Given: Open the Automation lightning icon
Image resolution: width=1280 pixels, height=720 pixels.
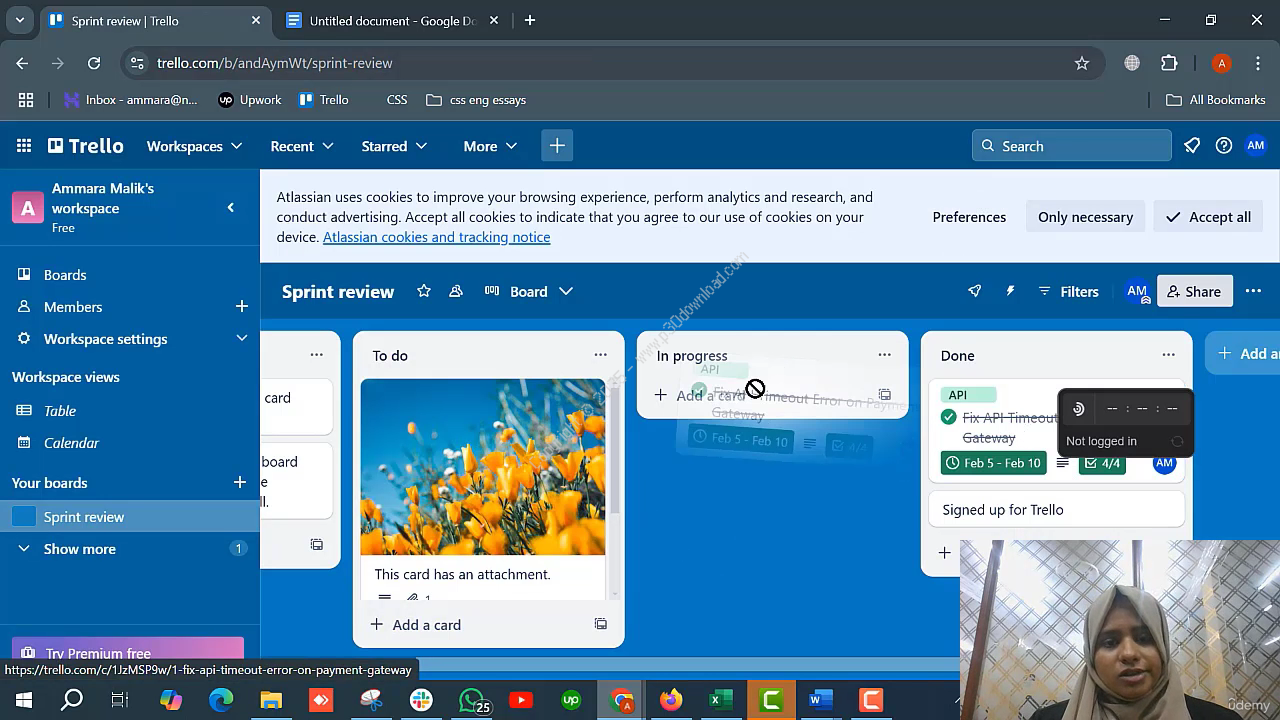Looking at the screenshot, I should click(1010, 291).
